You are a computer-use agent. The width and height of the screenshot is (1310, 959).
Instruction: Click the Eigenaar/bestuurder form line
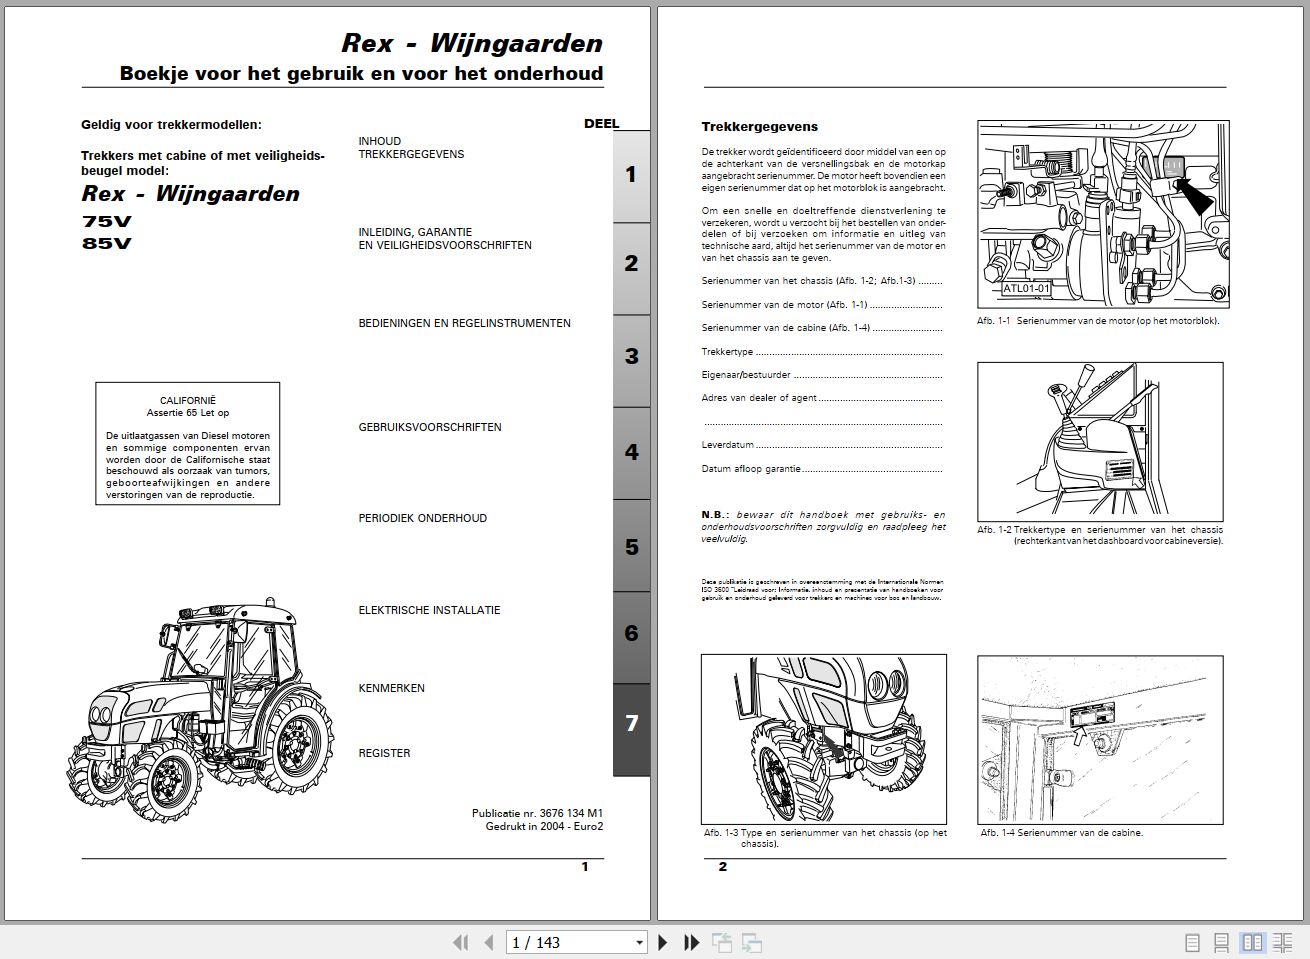point(822,375)
